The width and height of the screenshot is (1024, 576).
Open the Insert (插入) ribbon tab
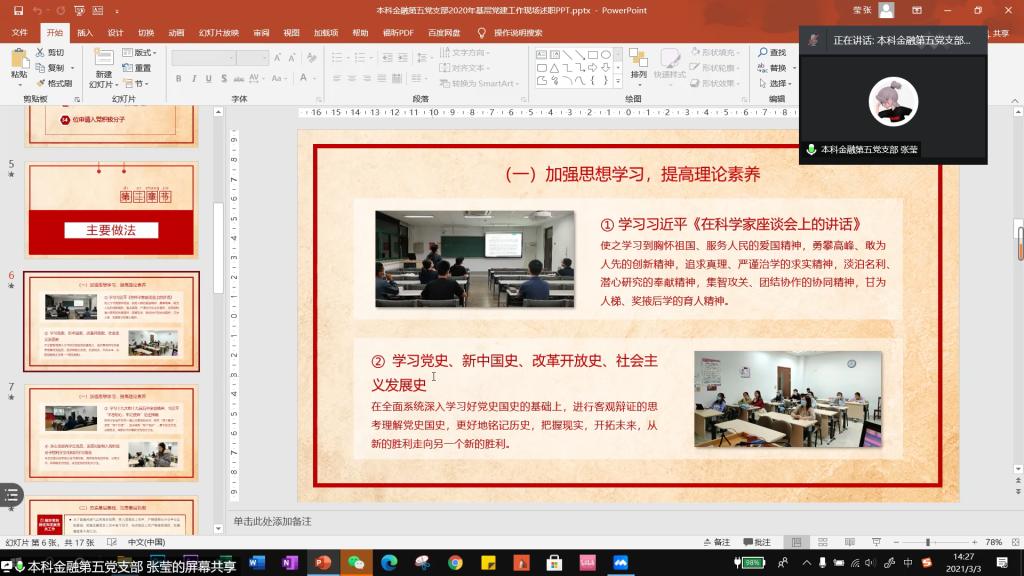coord(85,32)
